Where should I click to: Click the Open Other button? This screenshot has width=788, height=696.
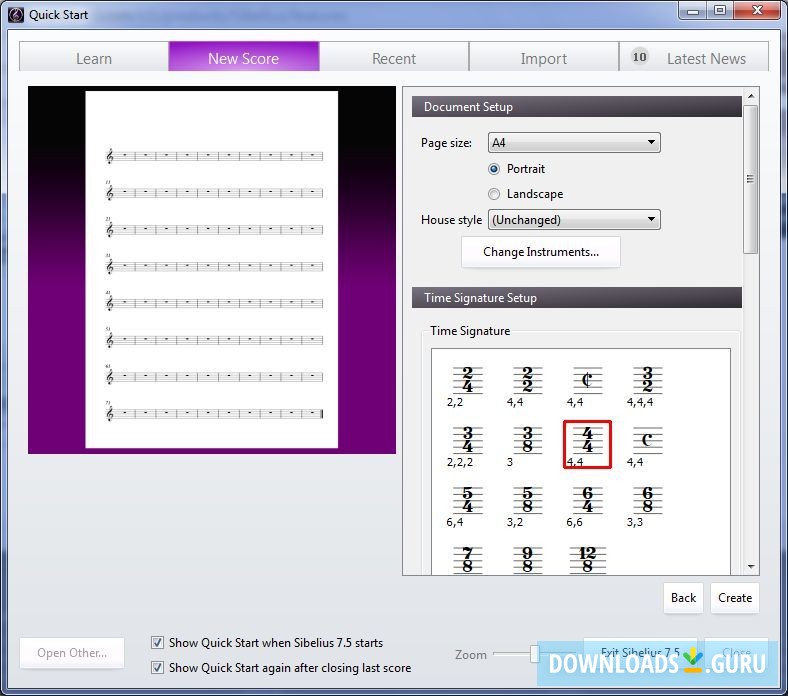click(72, 653)
